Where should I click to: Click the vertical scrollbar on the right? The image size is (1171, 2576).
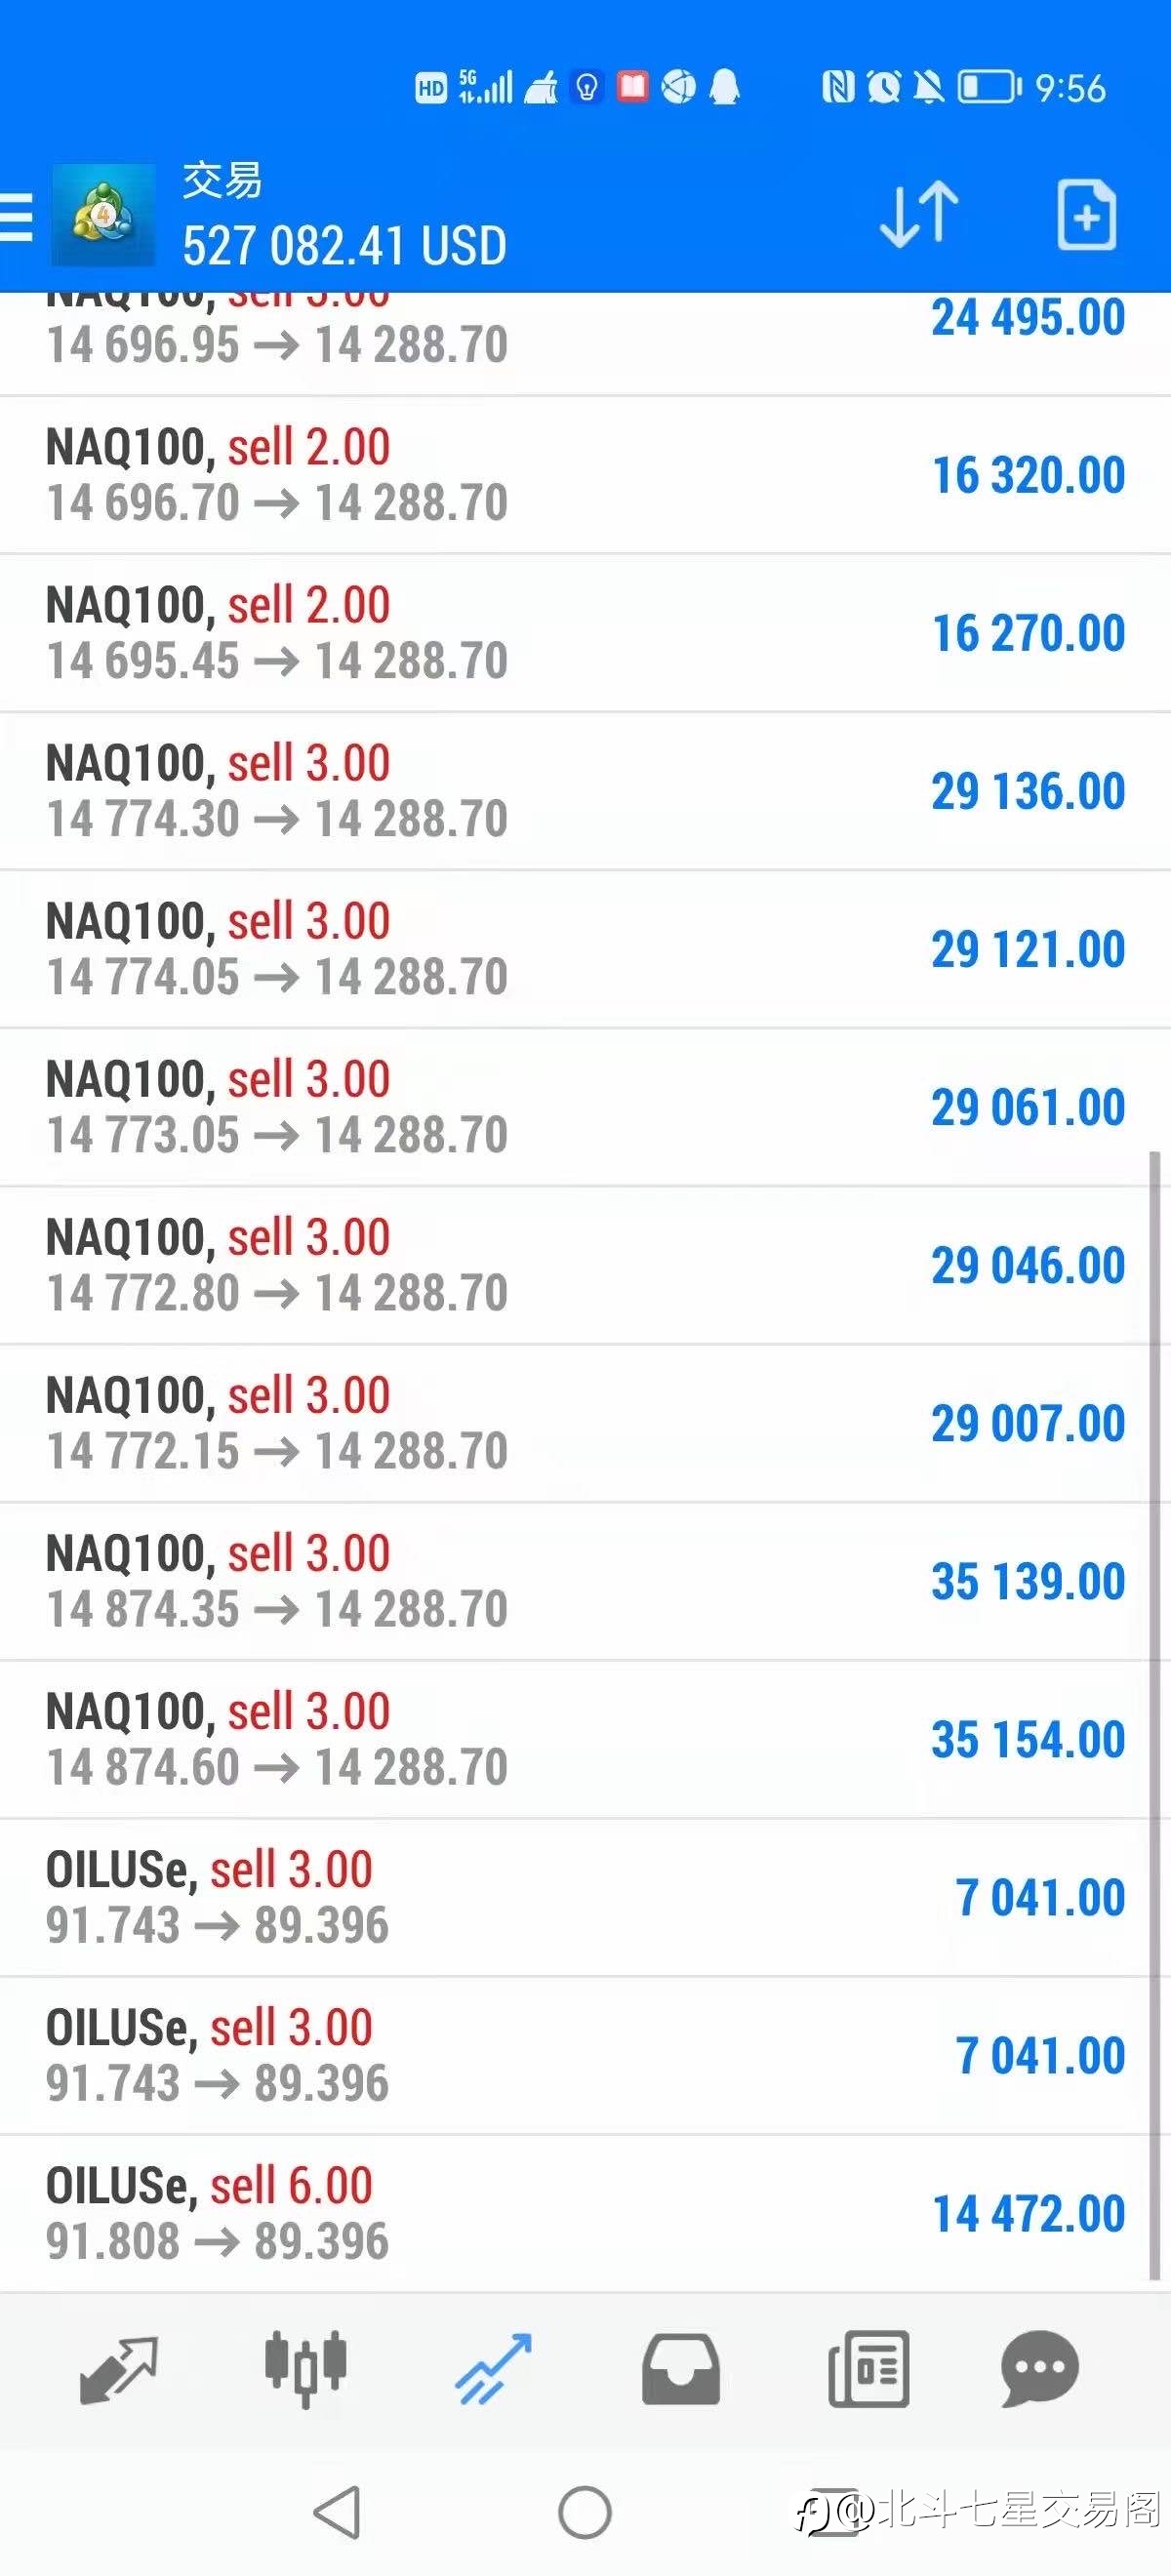click(1155, 1715)
